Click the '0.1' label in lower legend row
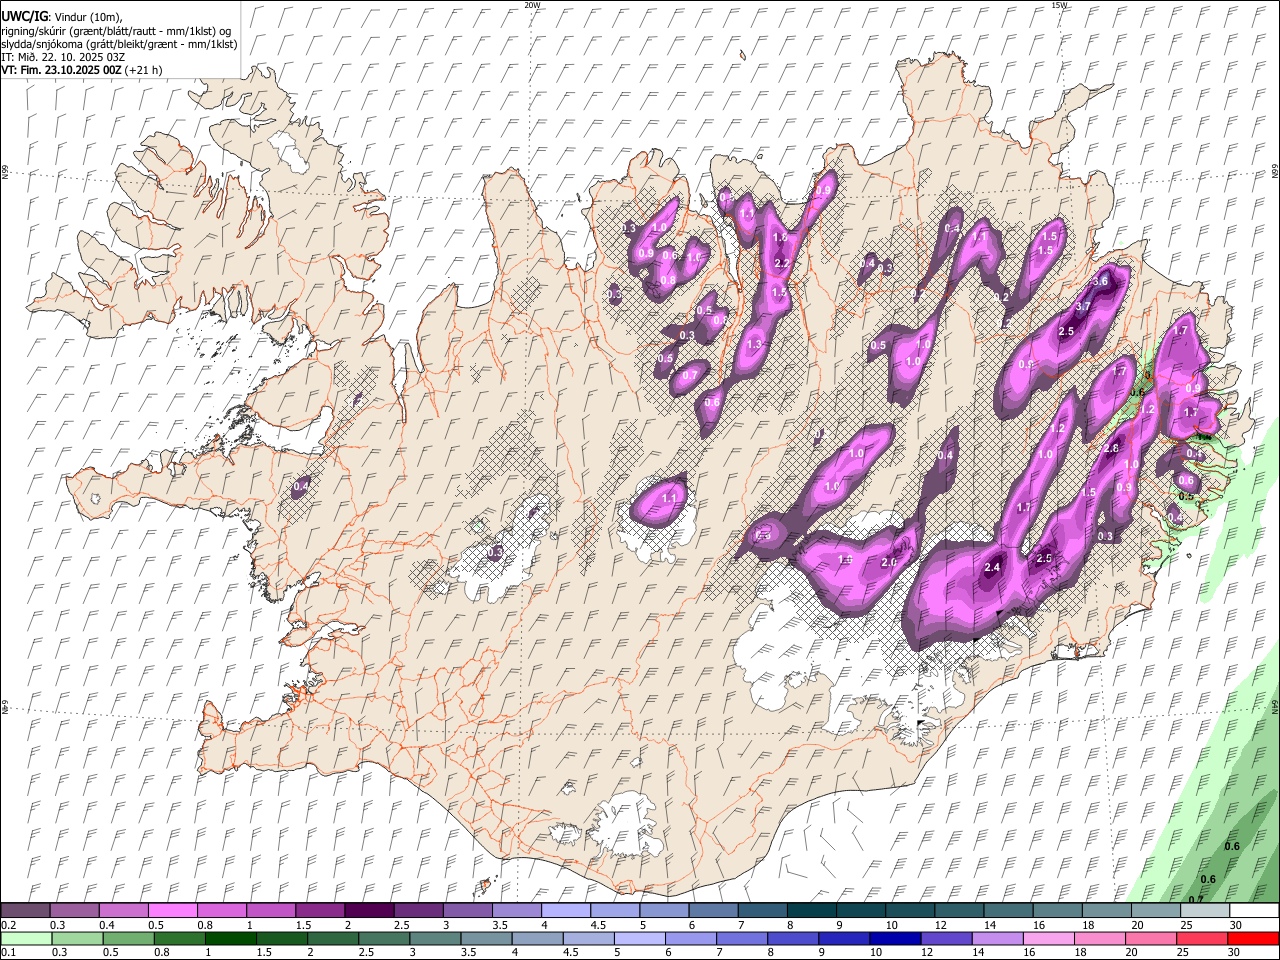This screenshot has height=960, width=1280. [x=8, y=952]
